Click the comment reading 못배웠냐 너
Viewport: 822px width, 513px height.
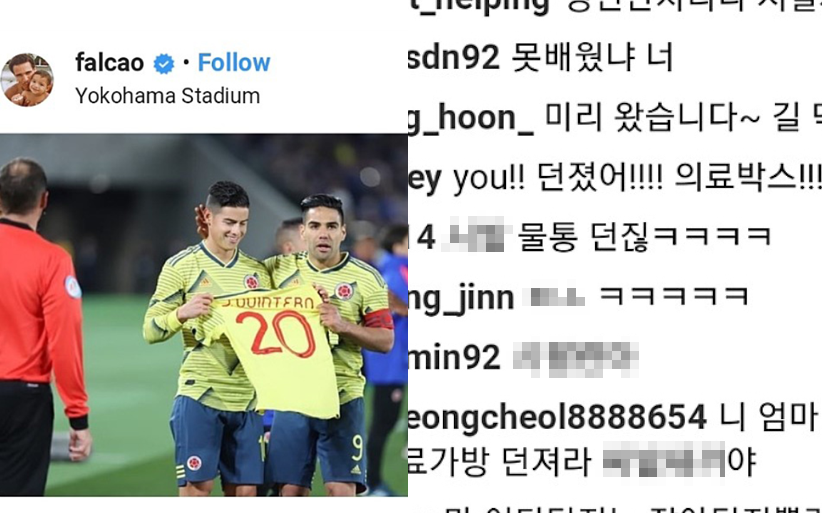tap(592, 57)
